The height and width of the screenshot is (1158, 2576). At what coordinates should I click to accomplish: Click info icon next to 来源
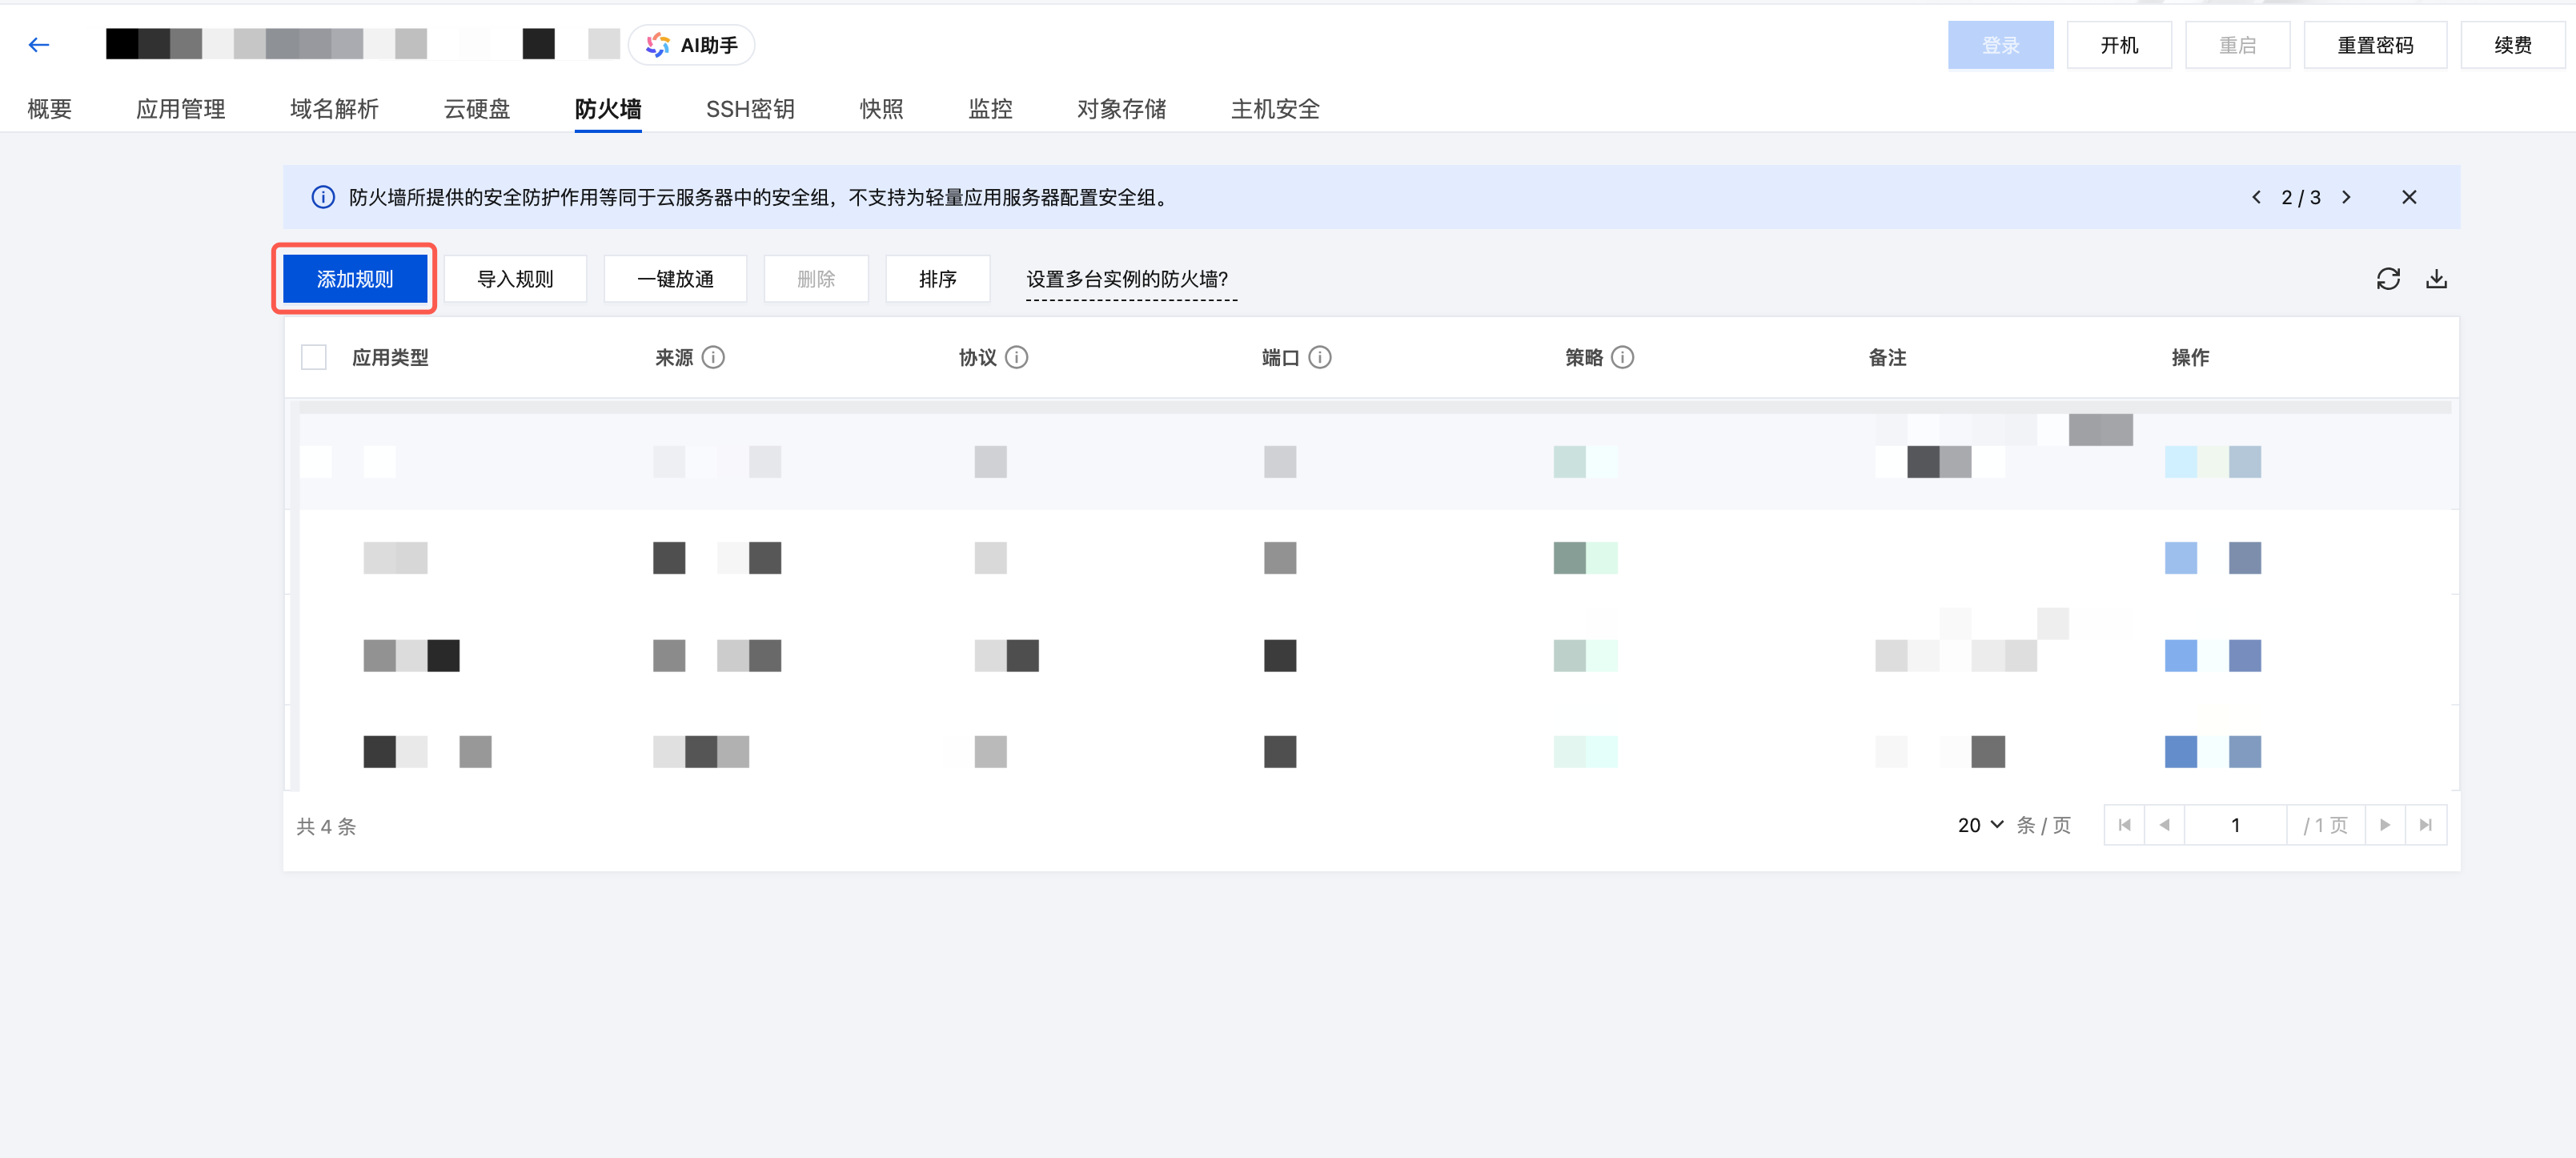click(x=713, y=357)
